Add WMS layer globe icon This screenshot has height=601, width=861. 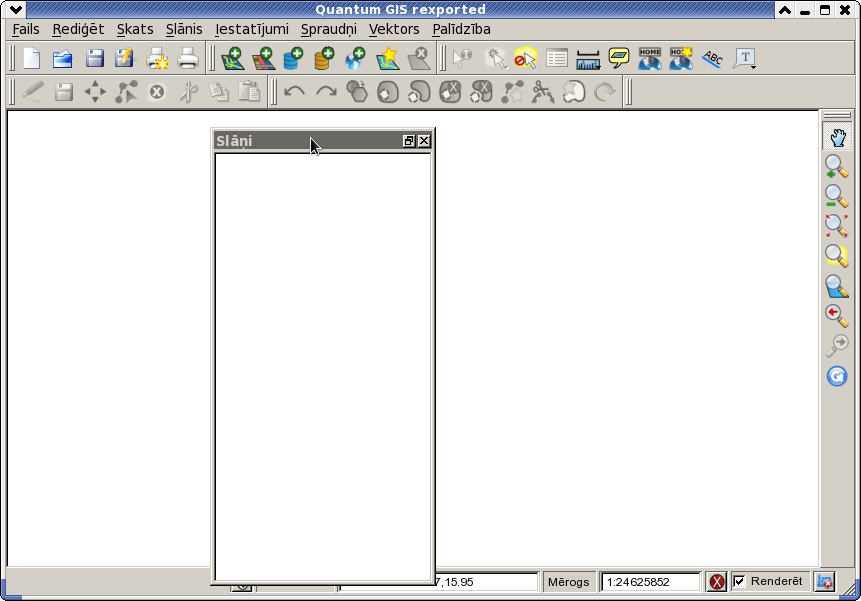355,58
